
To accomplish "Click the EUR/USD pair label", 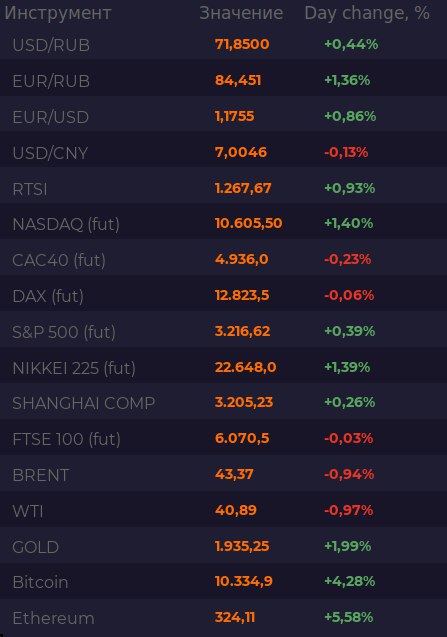I will click(x=51, y=117).
